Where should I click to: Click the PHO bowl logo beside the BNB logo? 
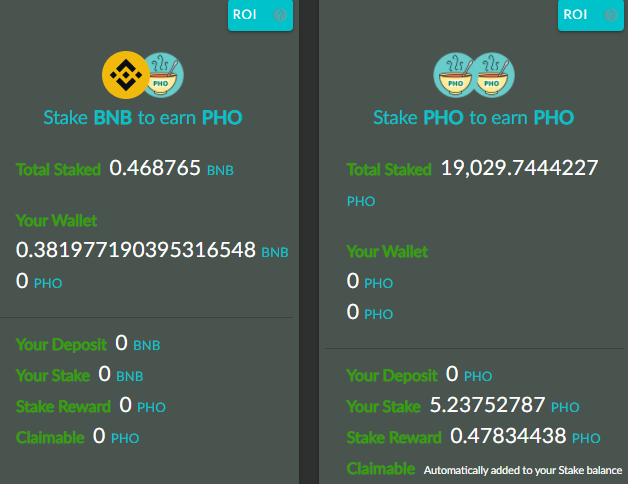pos(165,75)
